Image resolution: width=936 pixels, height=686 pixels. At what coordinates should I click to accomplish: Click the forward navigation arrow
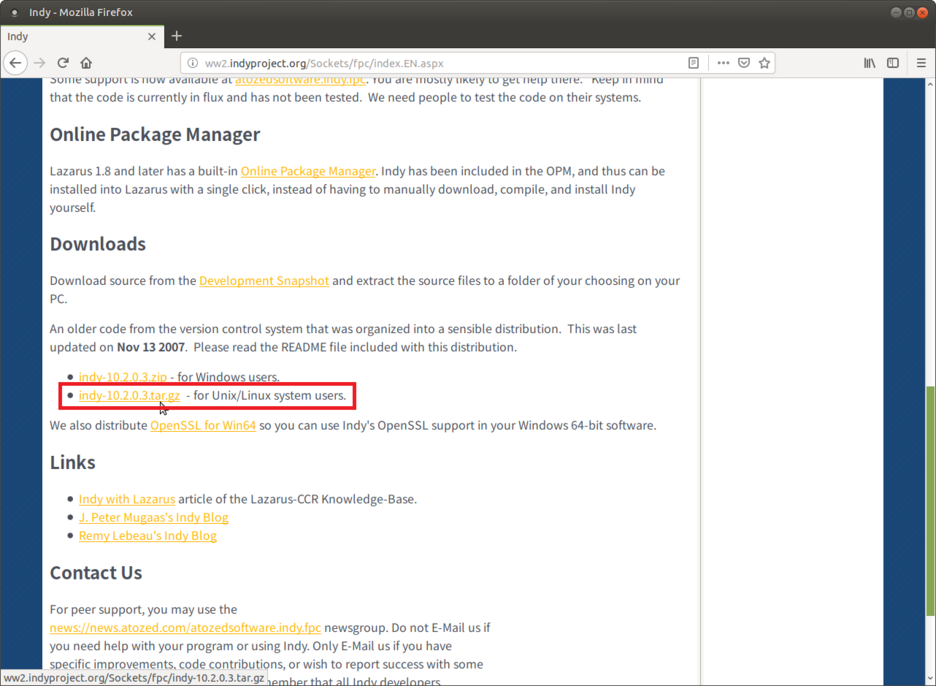(39, 63)
